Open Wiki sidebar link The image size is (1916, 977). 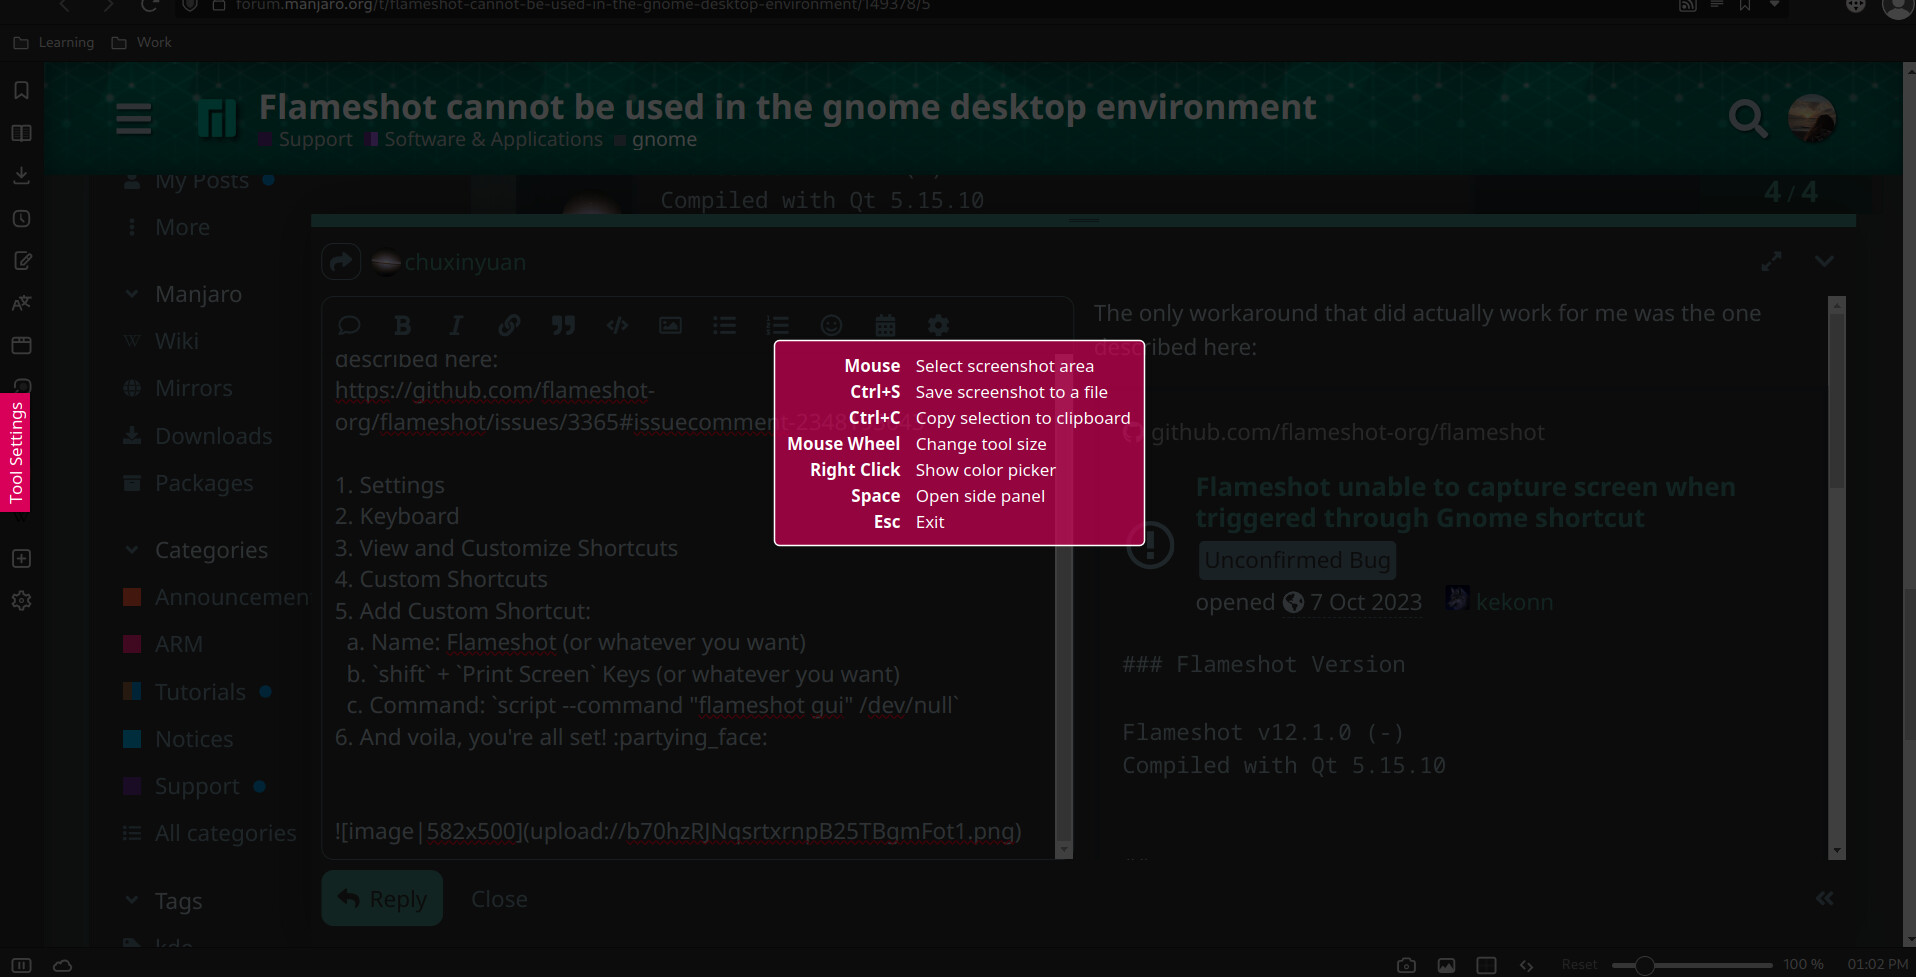pyautogui.click(x=176, y=341)
